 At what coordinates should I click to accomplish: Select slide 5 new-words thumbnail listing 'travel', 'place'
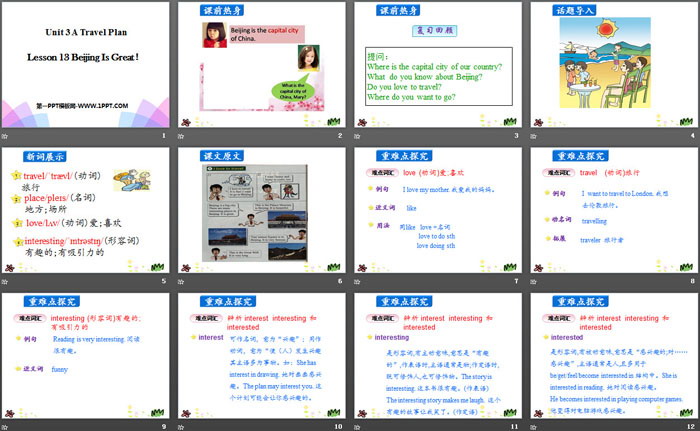85,210
